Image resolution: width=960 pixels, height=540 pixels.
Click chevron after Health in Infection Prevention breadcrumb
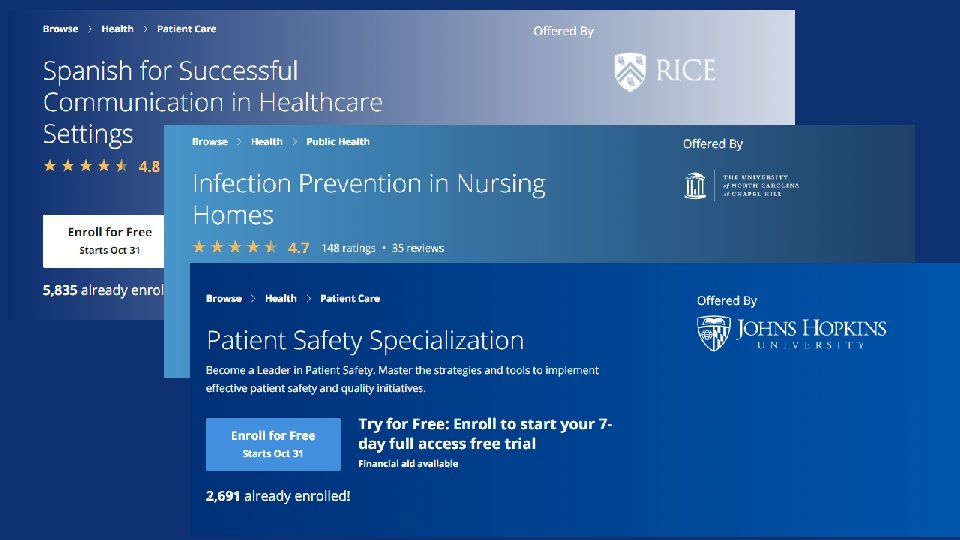point(295,142)
